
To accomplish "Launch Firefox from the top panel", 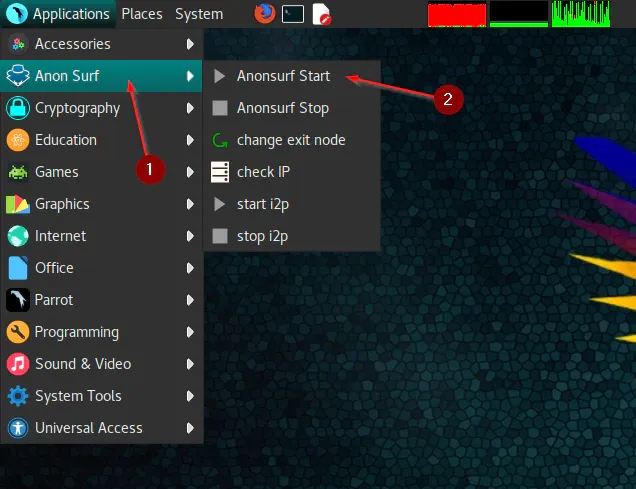I will 265,13.
